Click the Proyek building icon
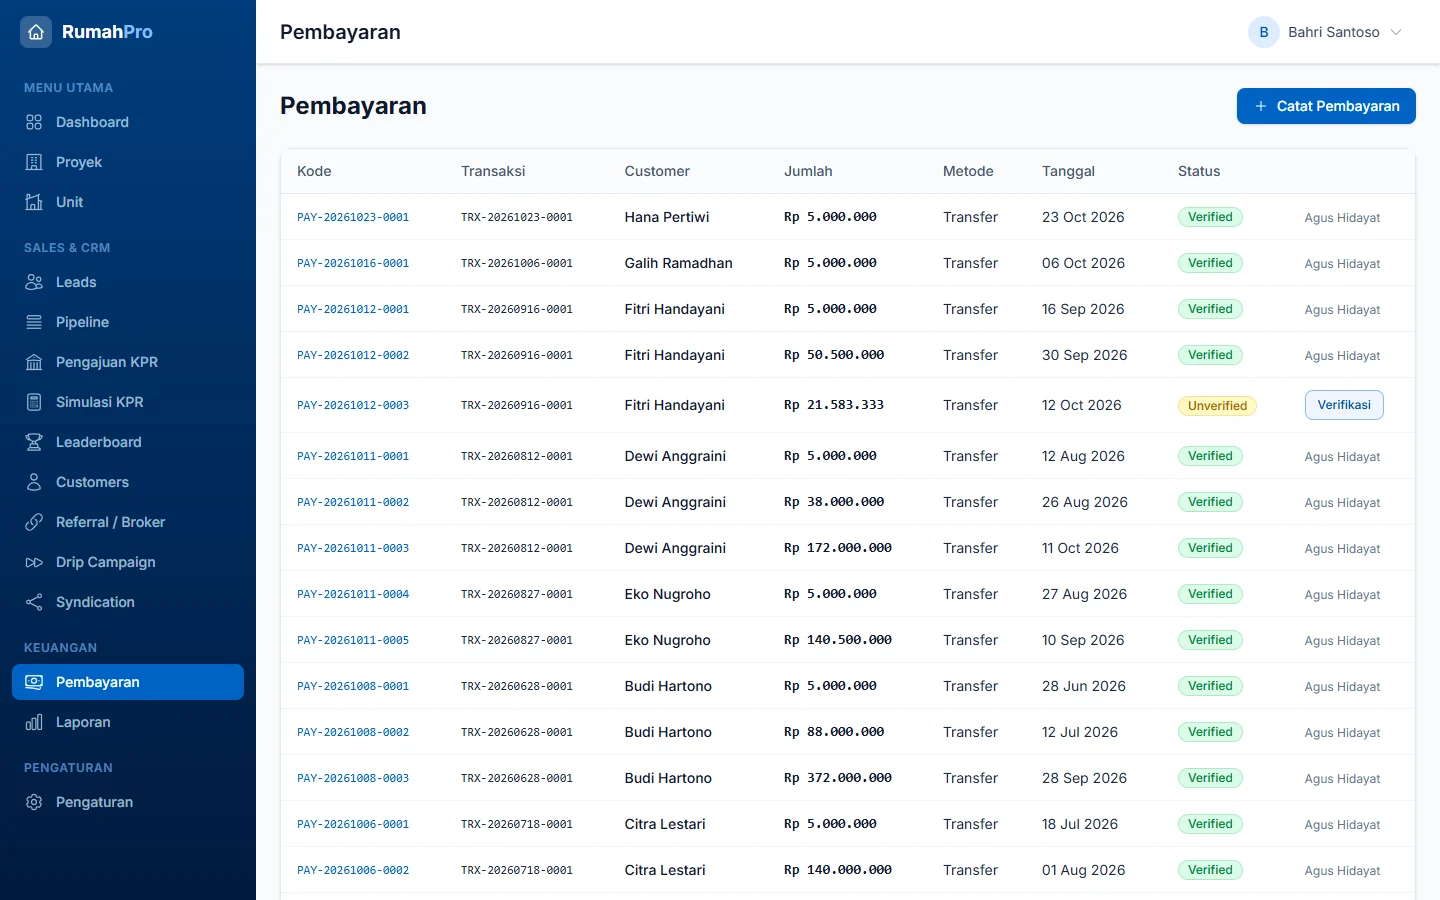 pos(34,162)
